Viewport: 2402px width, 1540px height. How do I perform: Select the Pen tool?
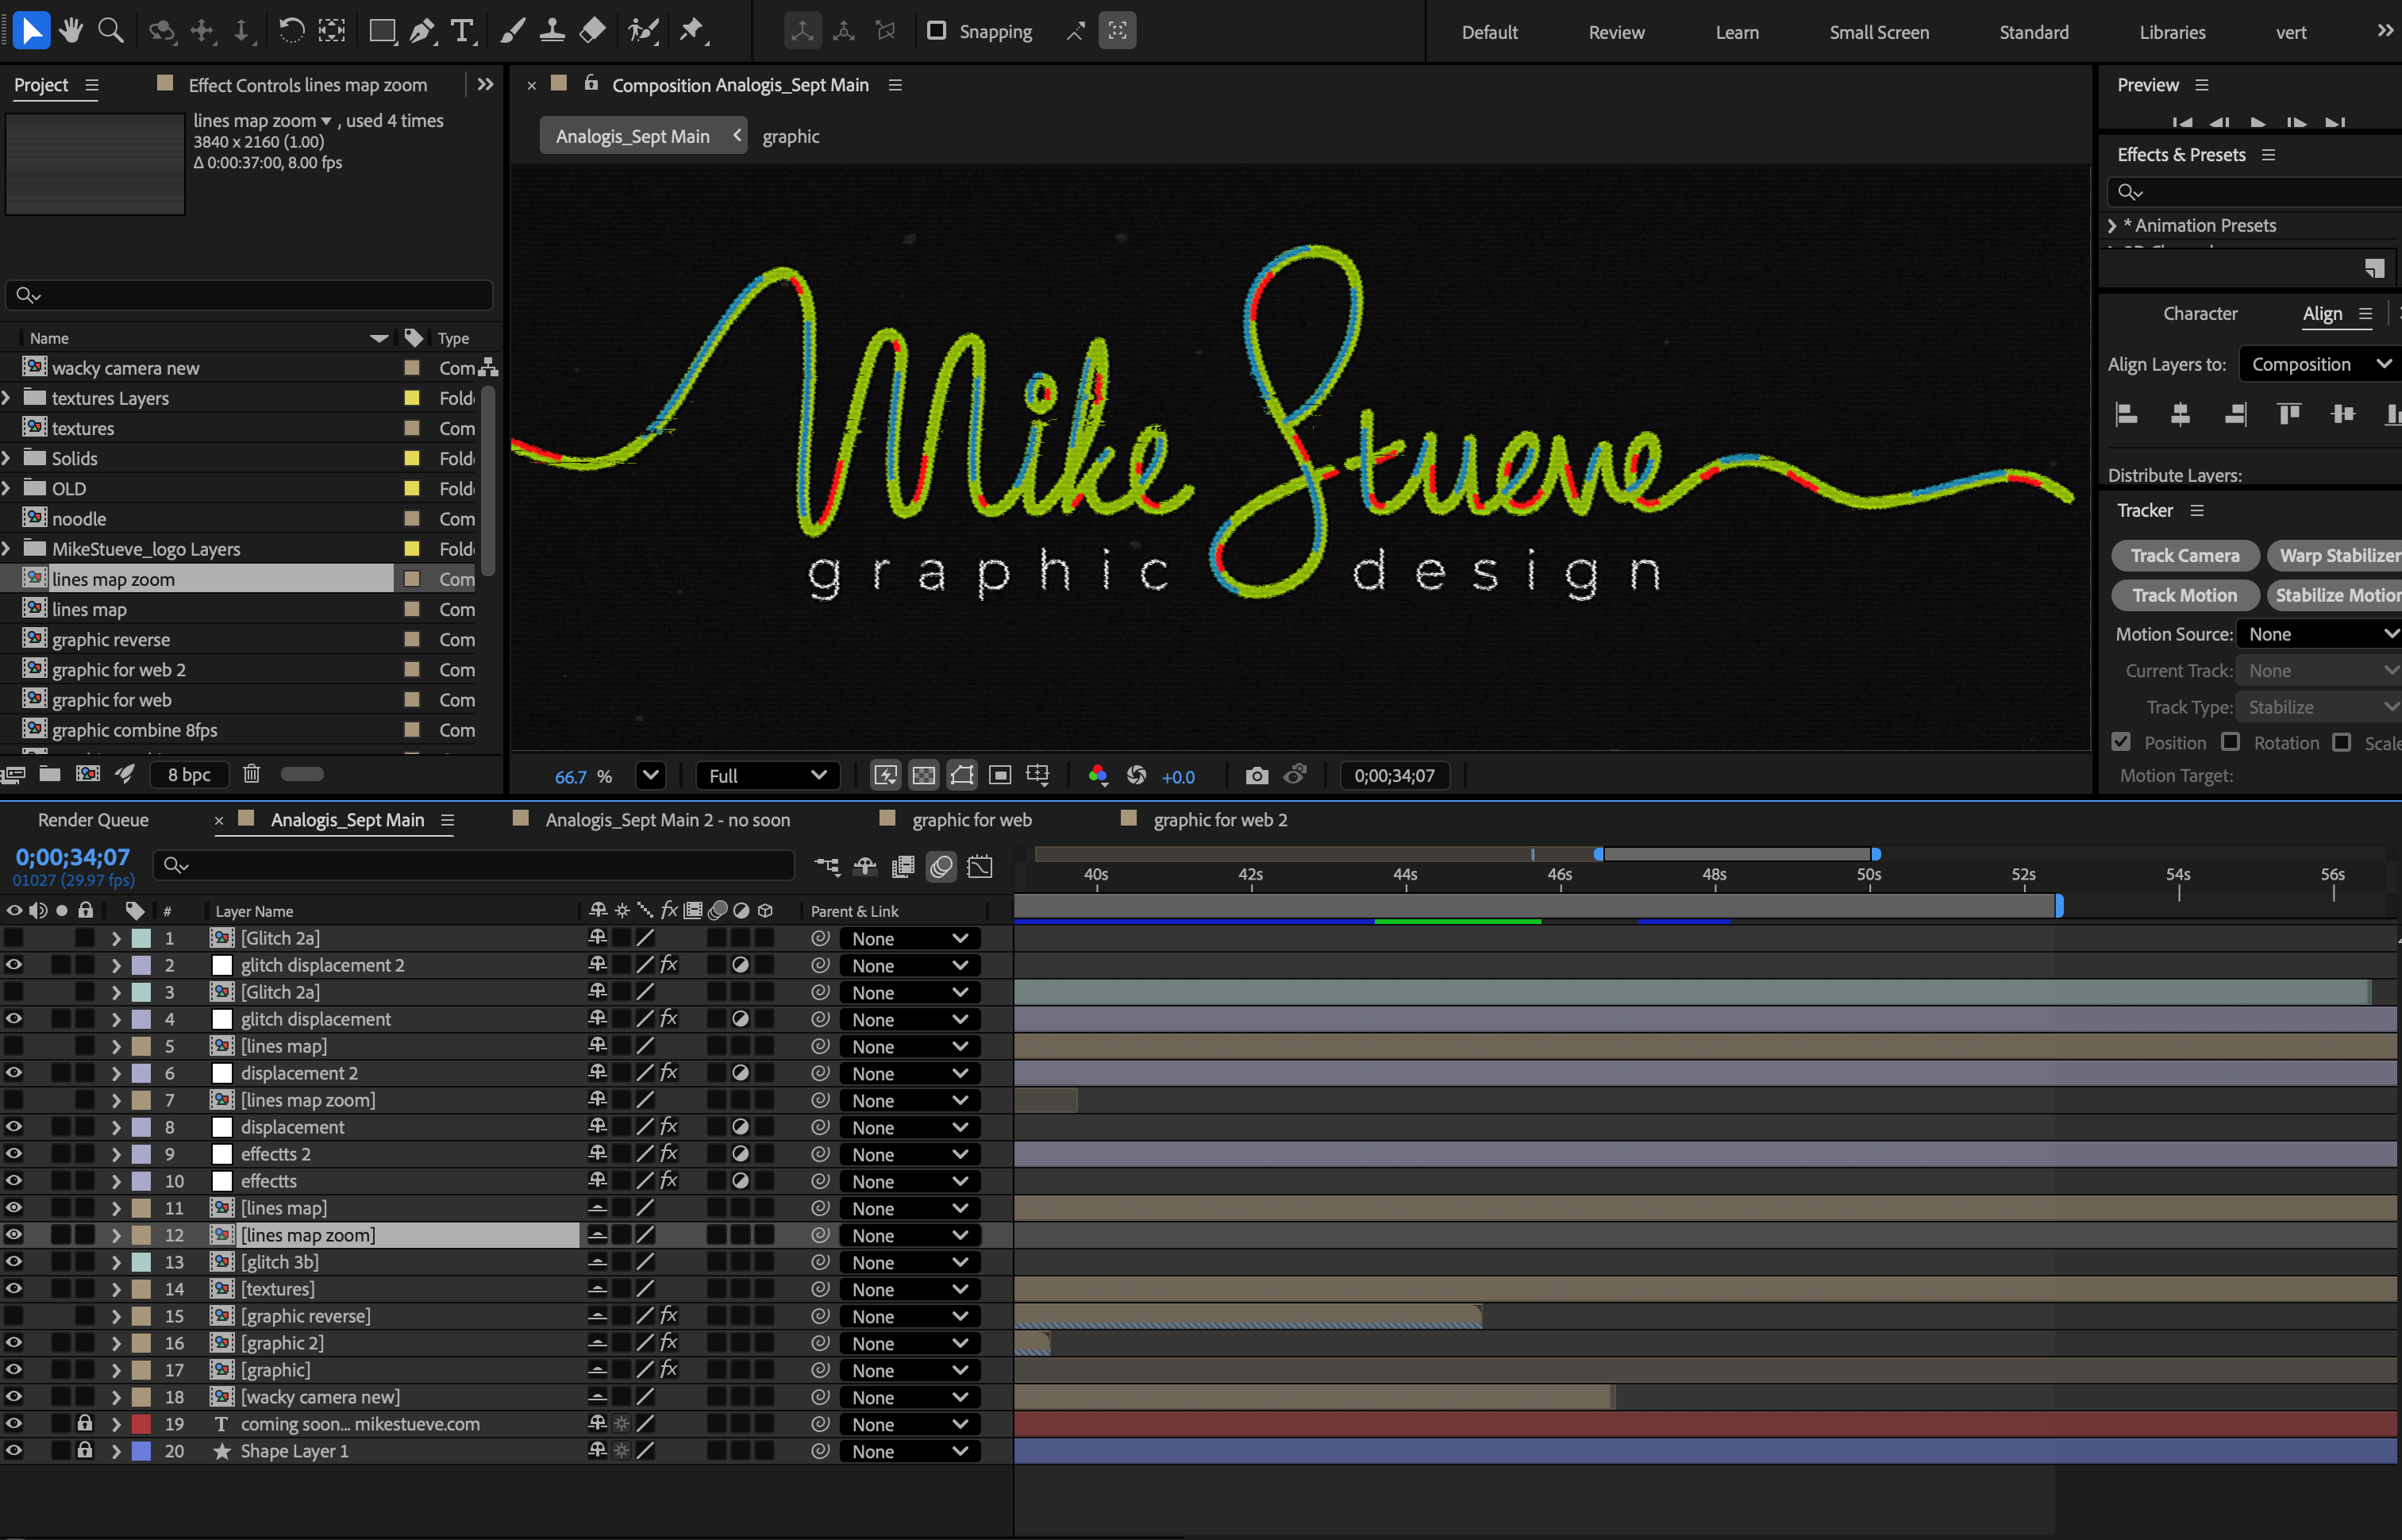point(422,31)
